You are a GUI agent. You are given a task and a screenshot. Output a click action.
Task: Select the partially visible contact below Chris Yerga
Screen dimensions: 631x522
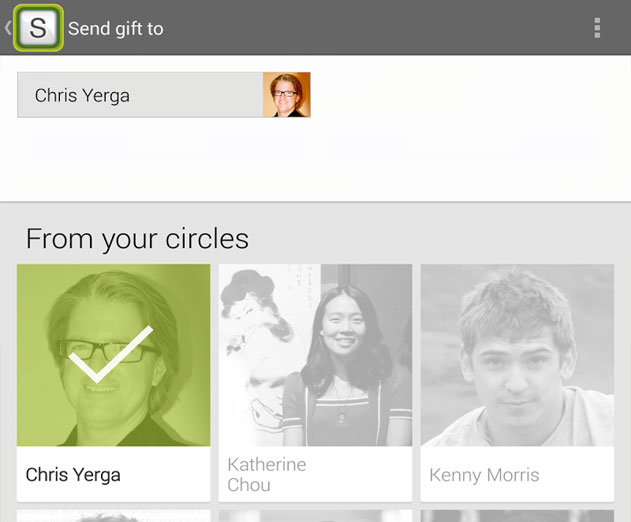113,516
